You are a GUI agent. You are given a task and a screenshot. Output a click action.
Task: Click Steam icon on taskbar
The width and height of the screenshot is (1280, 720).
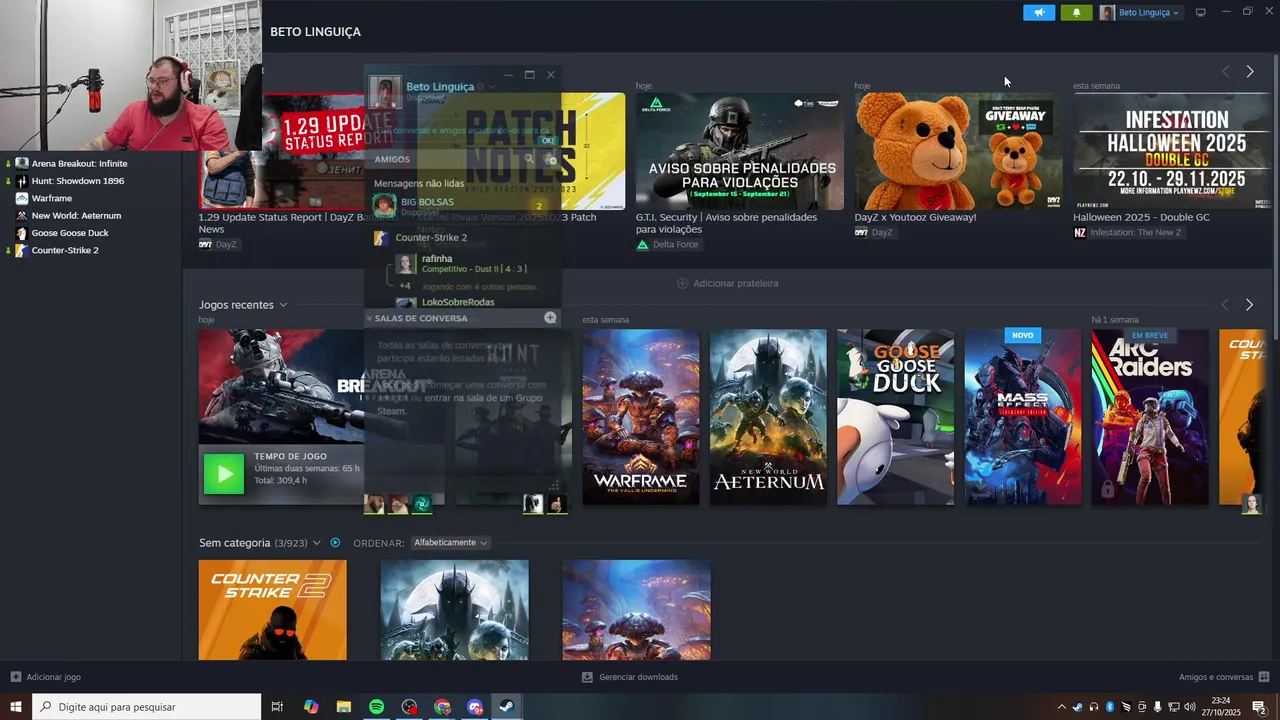tap(507, 707)
